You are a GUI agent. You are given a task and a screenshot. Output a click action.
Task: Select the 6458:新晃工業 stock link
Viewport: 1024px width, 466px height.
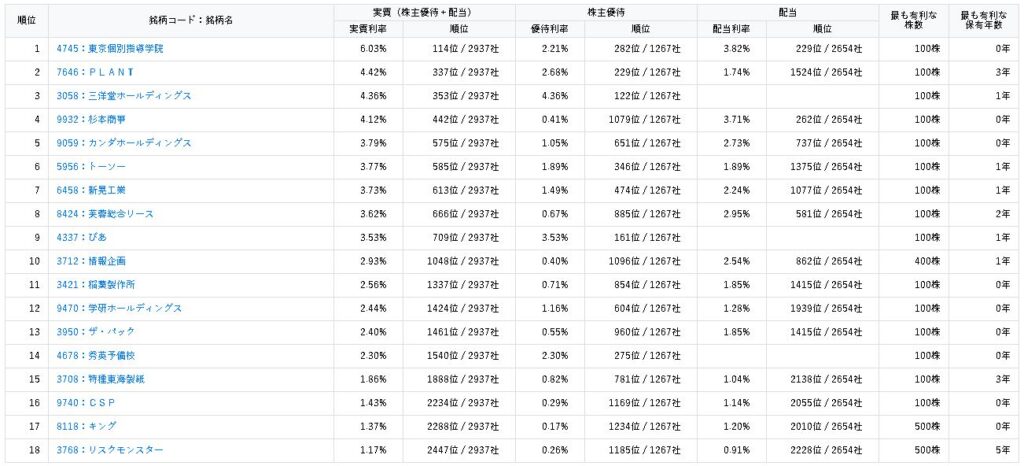coord(91,190)
